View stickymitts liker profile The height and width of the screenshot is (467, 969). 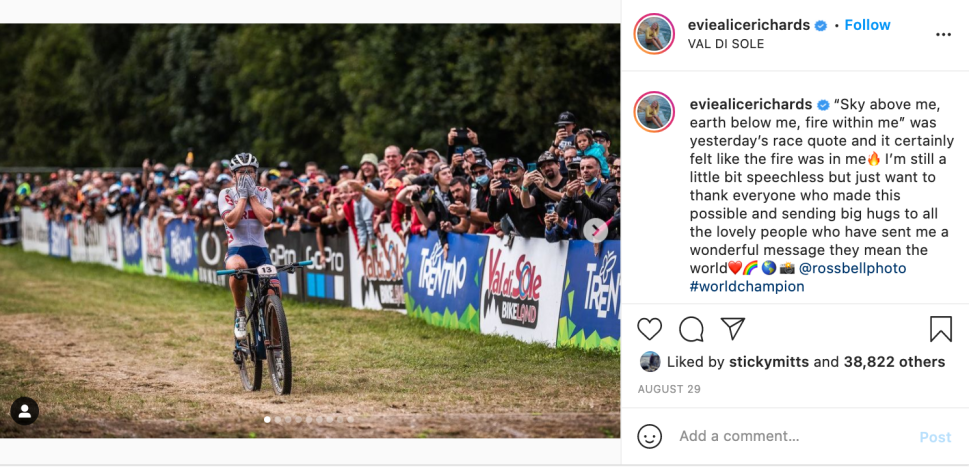769,362
